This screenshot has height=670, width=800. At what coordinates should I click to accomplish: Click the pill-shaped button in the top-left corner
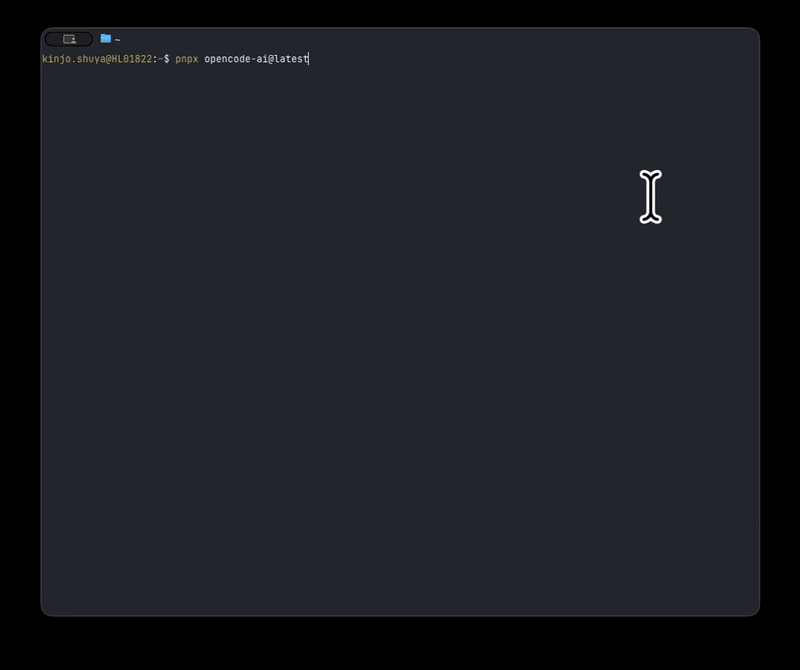68,39
